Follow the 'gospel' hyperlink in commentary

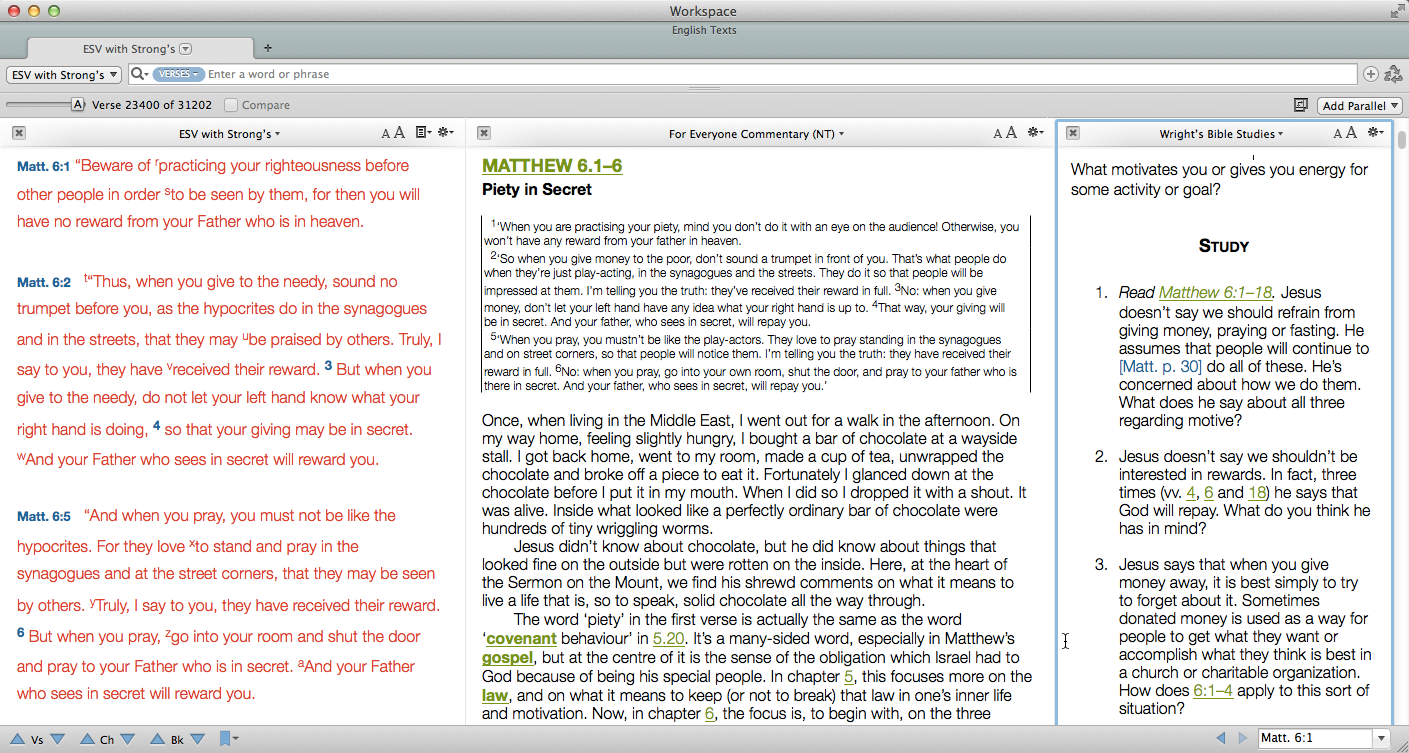[507, 658]
